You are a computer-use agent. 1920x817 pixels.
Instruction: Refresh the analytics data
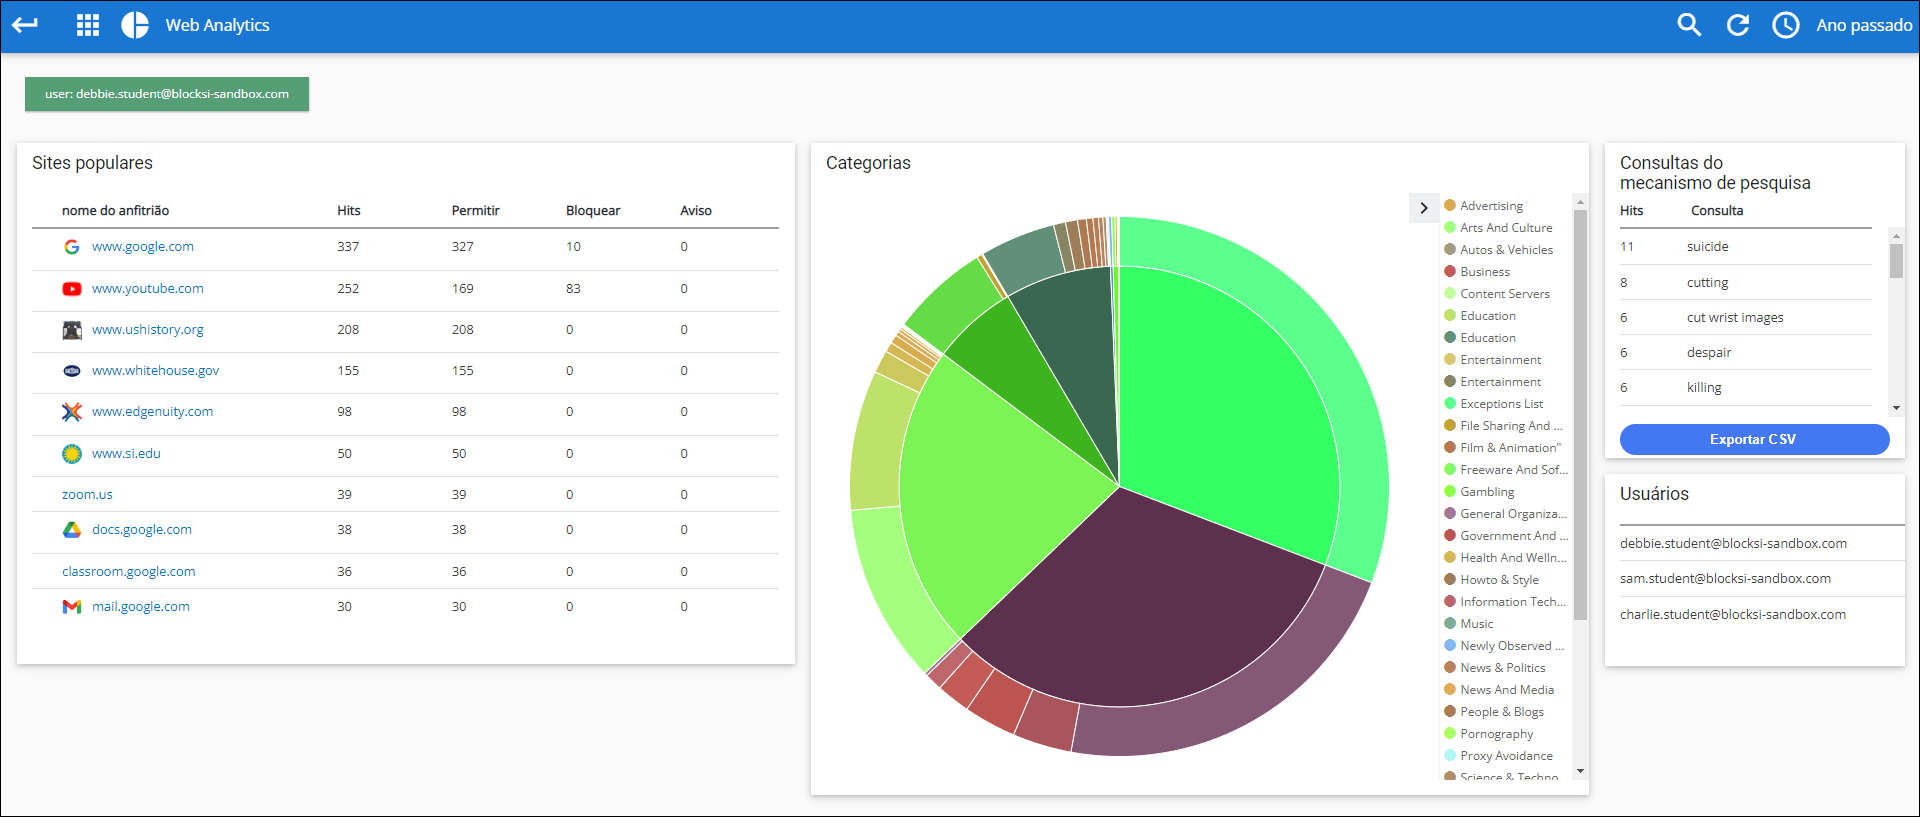pyautogui.click(x=1738, y=25)
